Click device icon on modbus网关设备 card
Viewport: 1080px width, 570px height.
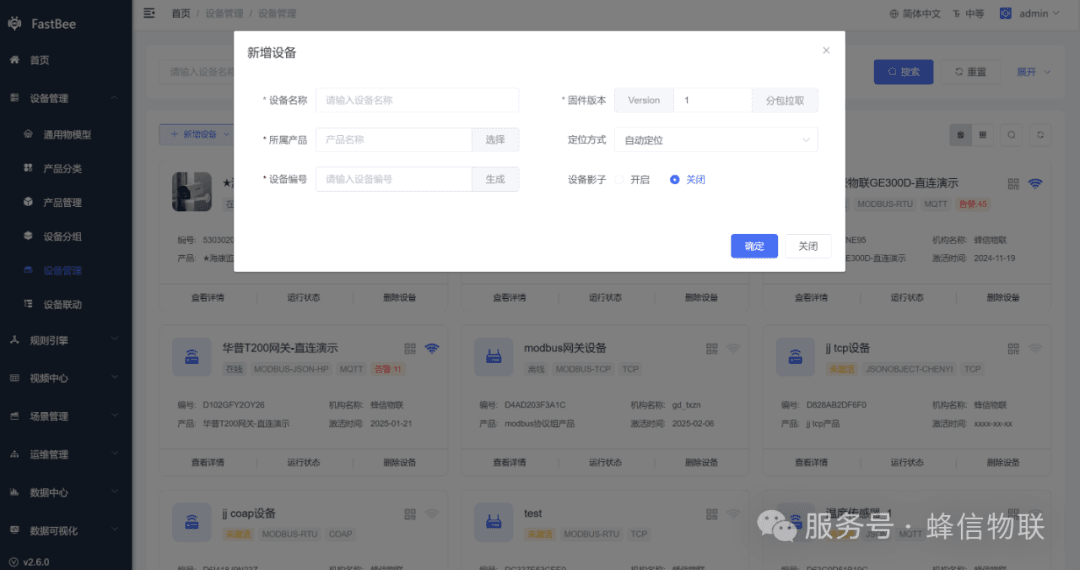[x=493, y=357]
